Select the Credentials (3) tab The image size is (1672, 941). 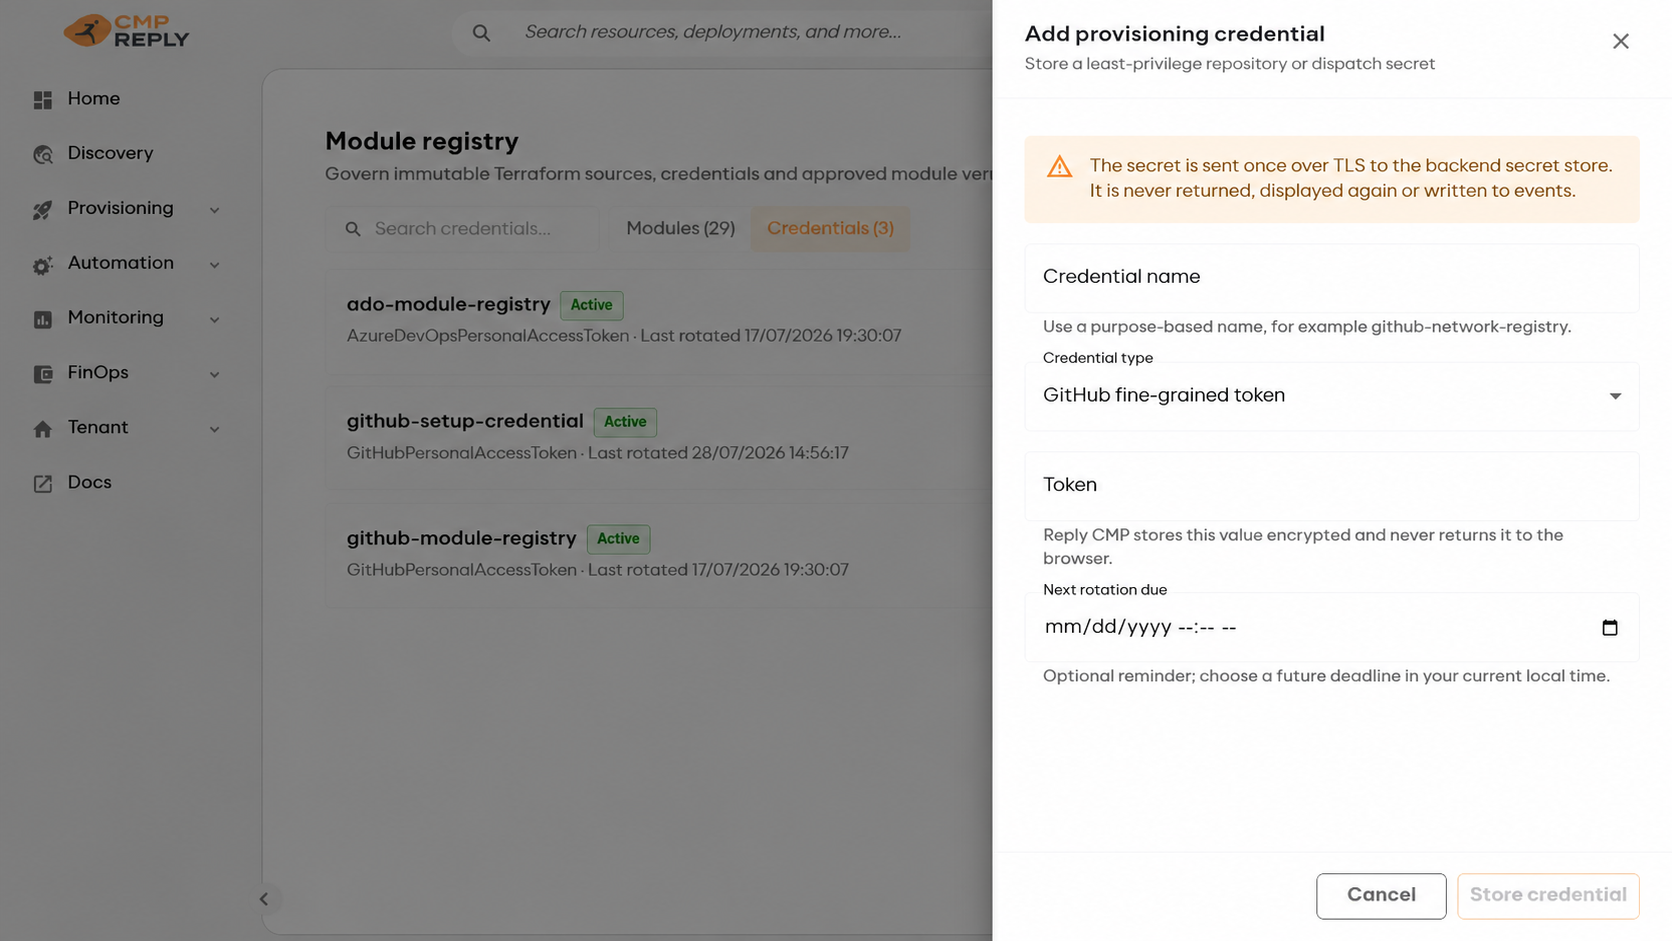pos(830,228)
